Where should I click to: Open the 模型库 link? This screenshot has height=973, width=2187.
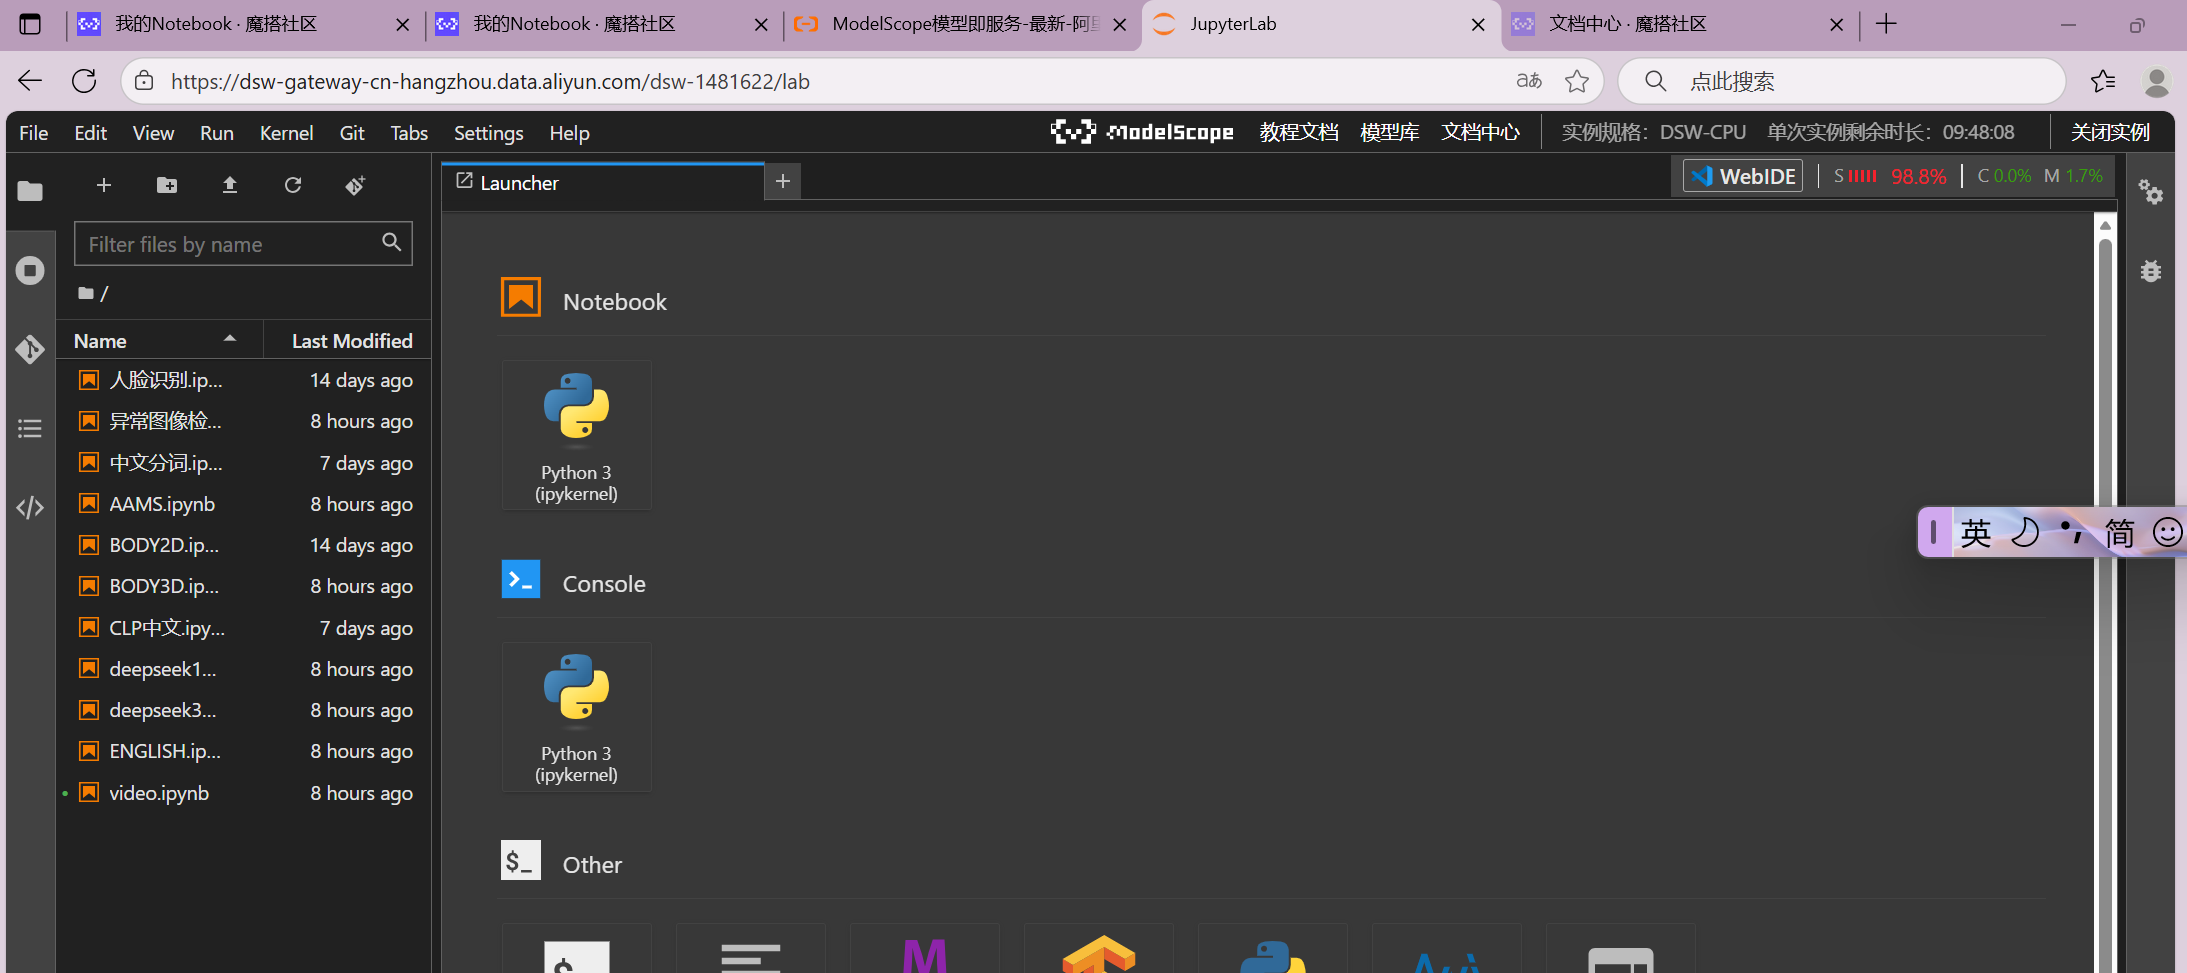pyautogui.click(x=1390, y=132)
